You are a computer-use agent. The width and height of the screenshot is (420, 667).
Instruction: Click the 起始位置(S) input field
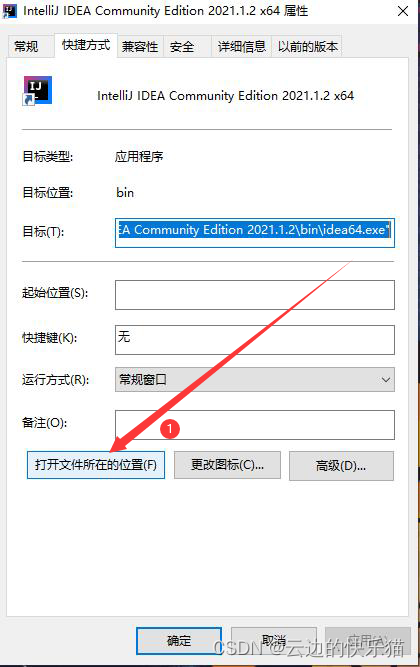[x=255, y=295]
